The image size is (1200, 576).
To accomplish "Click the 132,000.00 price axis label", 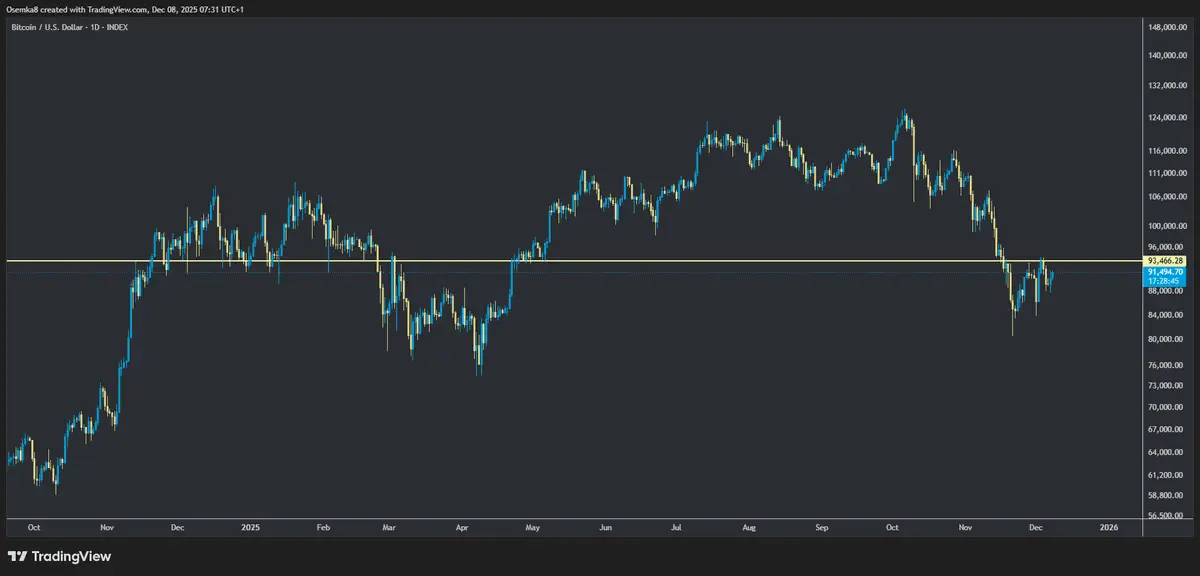I will pos(1167,86).
